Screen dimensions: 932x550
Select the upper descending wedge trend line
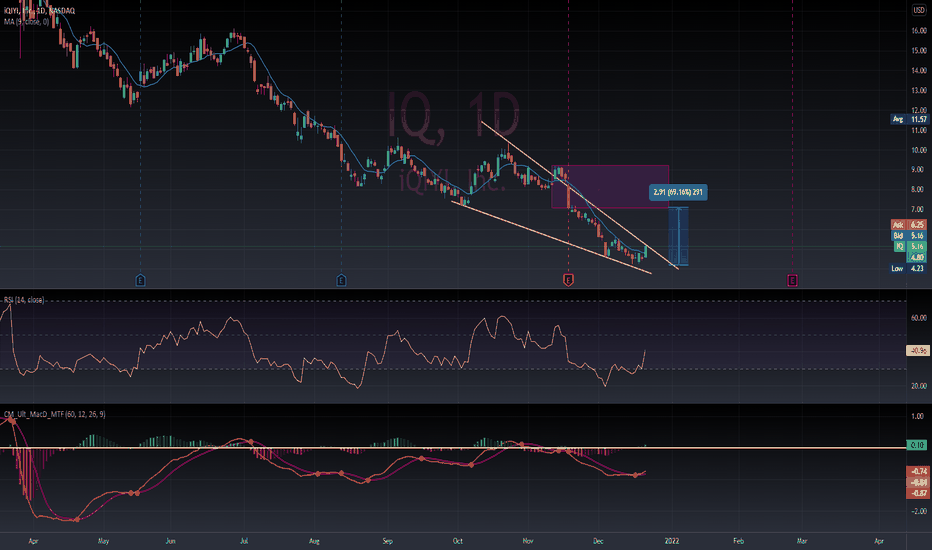tap(580, 195)
